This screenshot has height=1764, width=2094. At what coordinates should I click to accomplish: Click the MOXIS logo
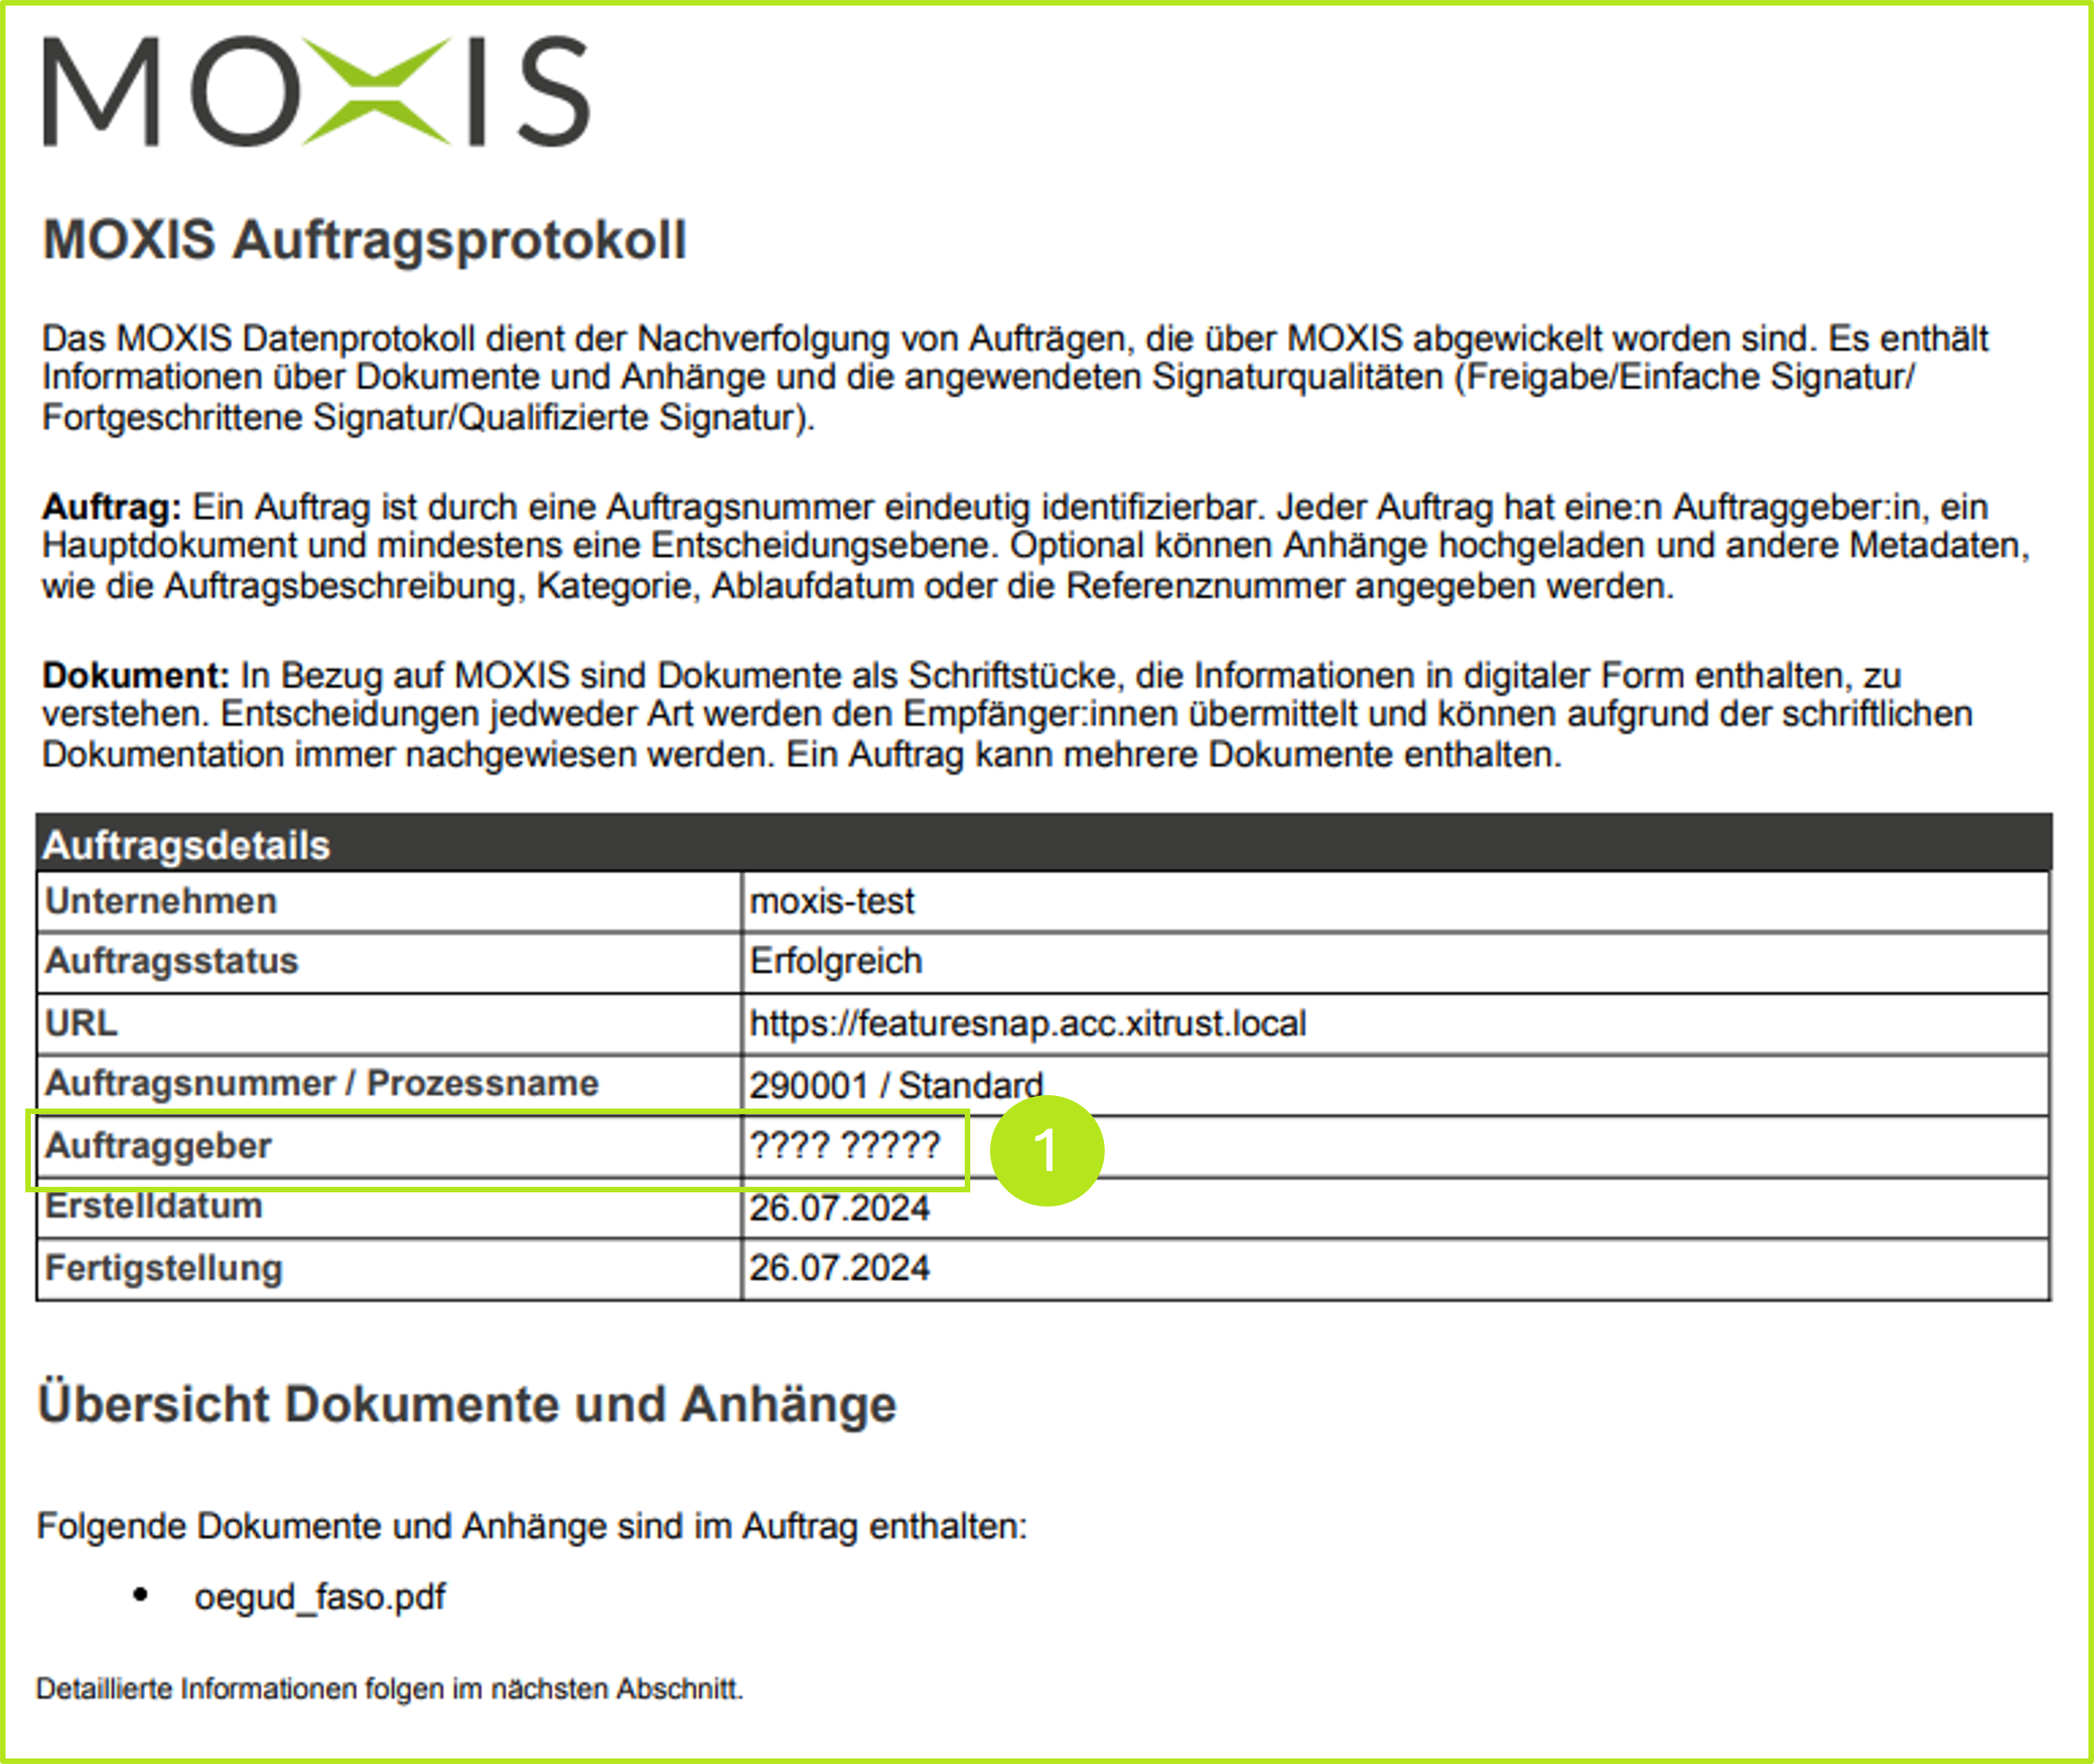pos(316,92)
